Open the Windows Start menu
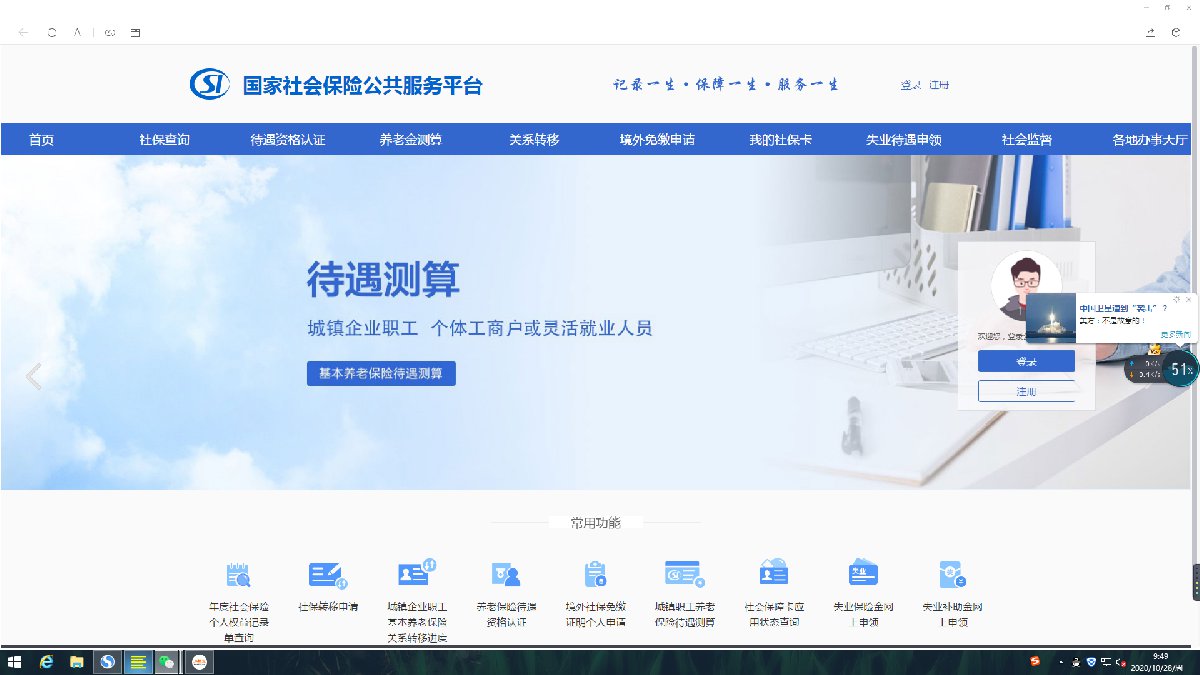 [15, 662]
